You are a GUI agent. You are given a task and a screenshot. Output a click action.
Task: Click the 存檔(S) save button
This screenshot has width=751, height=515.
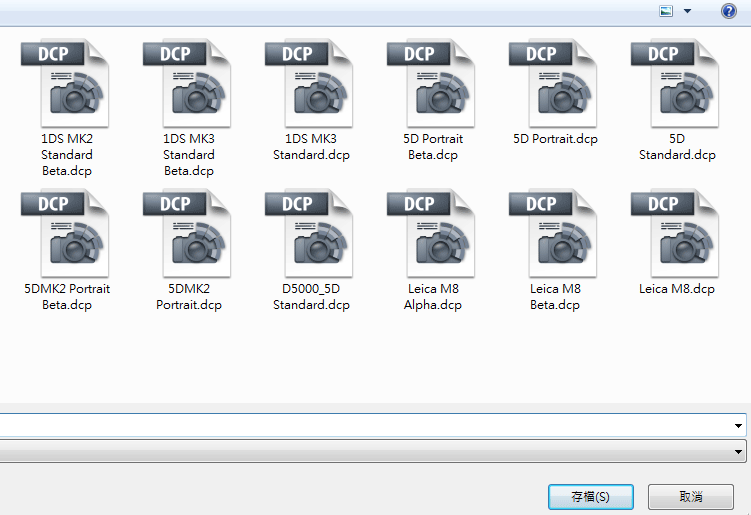591,497
